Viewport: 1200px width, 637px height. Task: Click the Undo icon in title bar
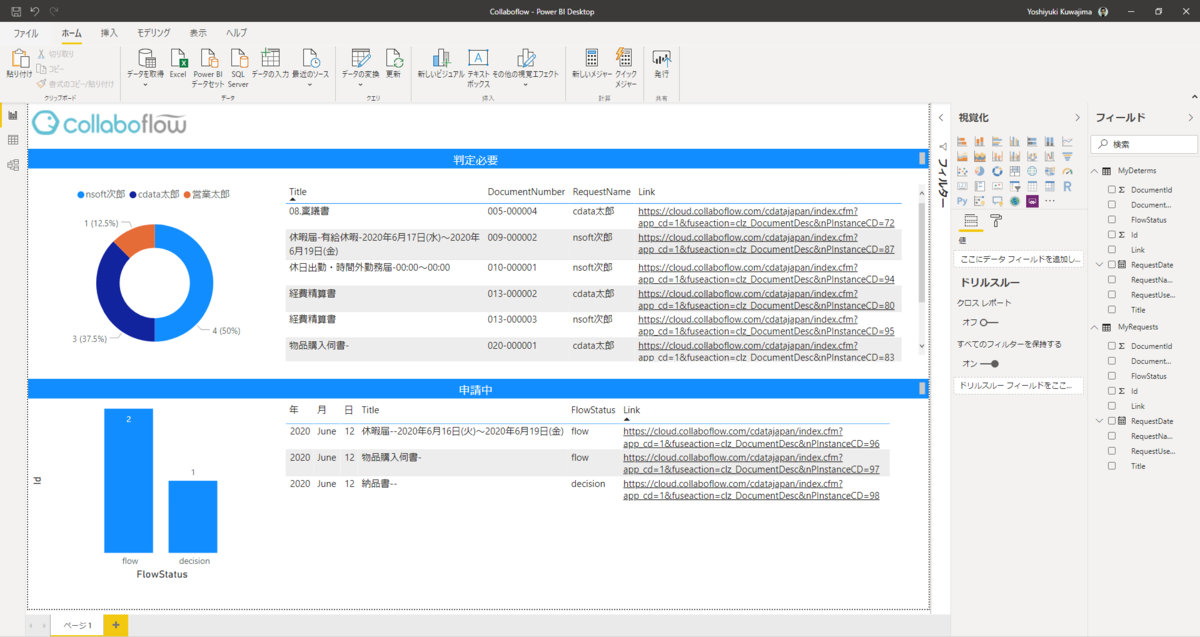coord(35,11)
